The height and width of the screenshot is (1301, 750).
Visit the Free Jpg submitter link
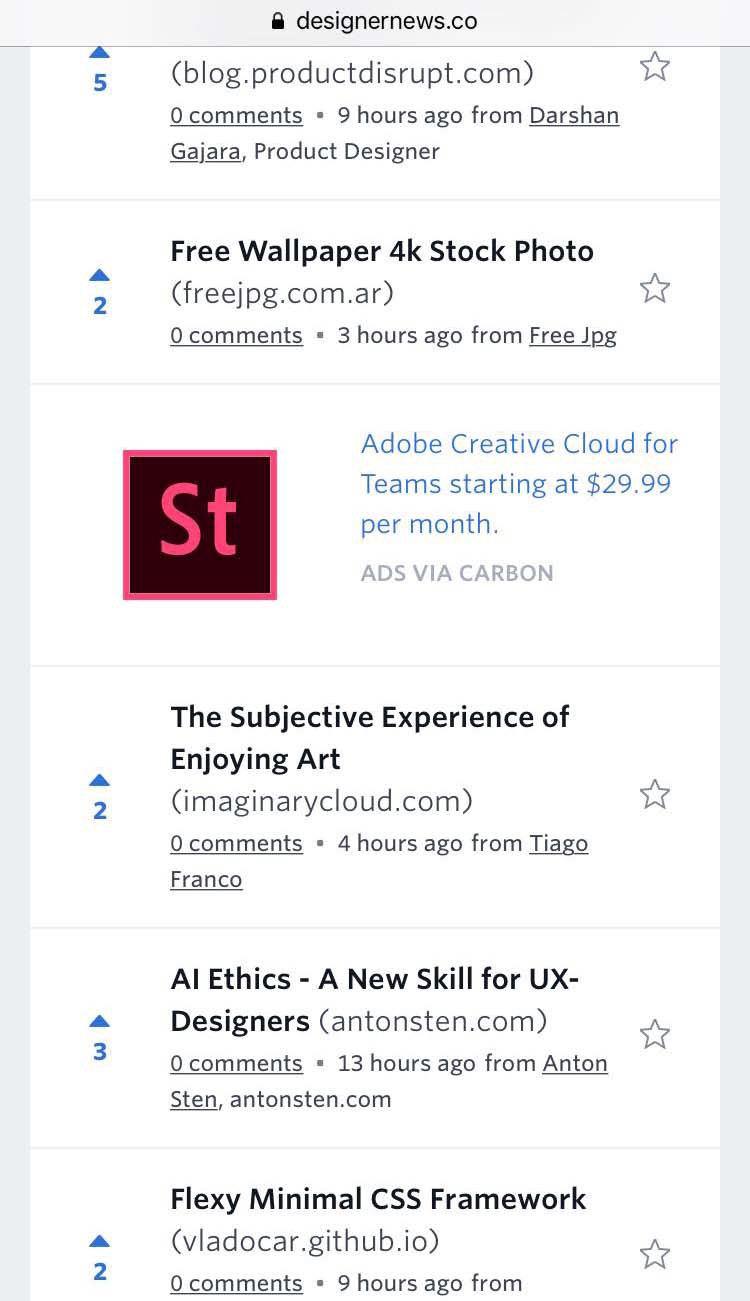572,335
